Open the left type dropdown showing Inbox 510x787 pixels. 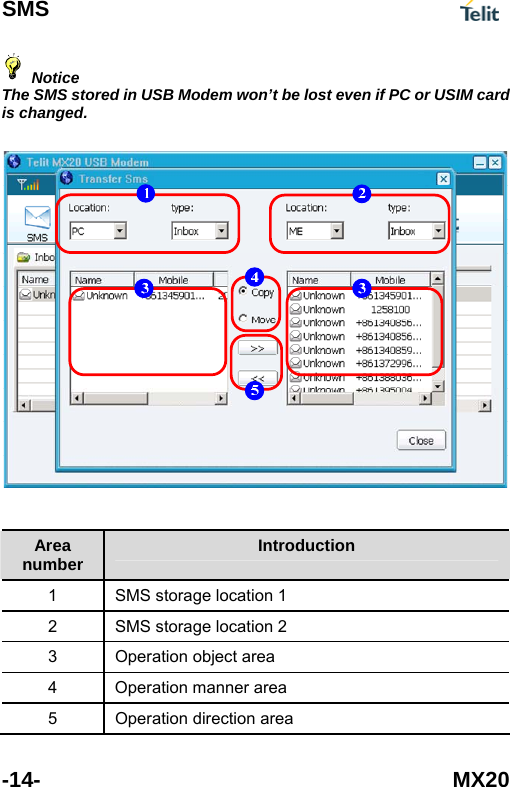pos(200,231)
